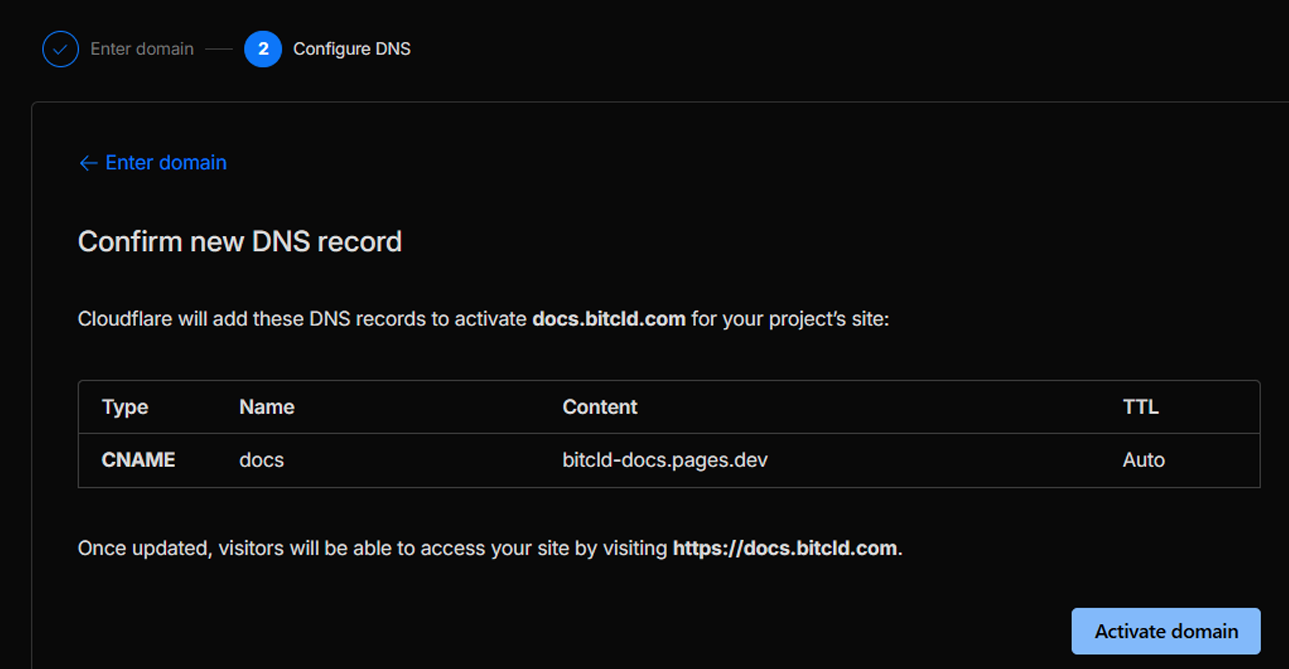This screenshot has height=669, width=1289.
Task: Switch to the Configure DNS step
Action: pos(350,48)
